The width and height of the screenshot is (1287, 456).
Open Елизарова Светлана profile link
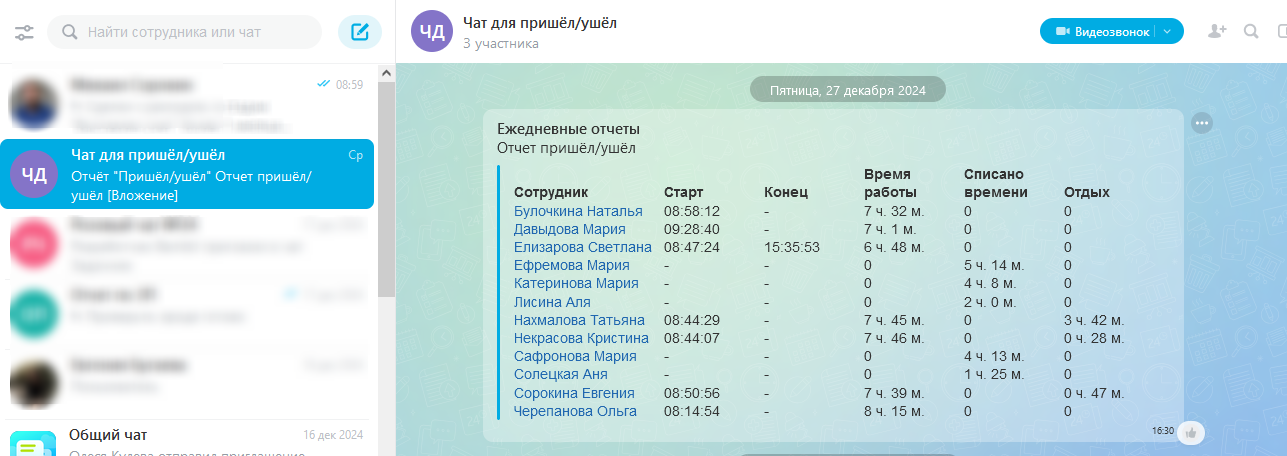(583, 247)
